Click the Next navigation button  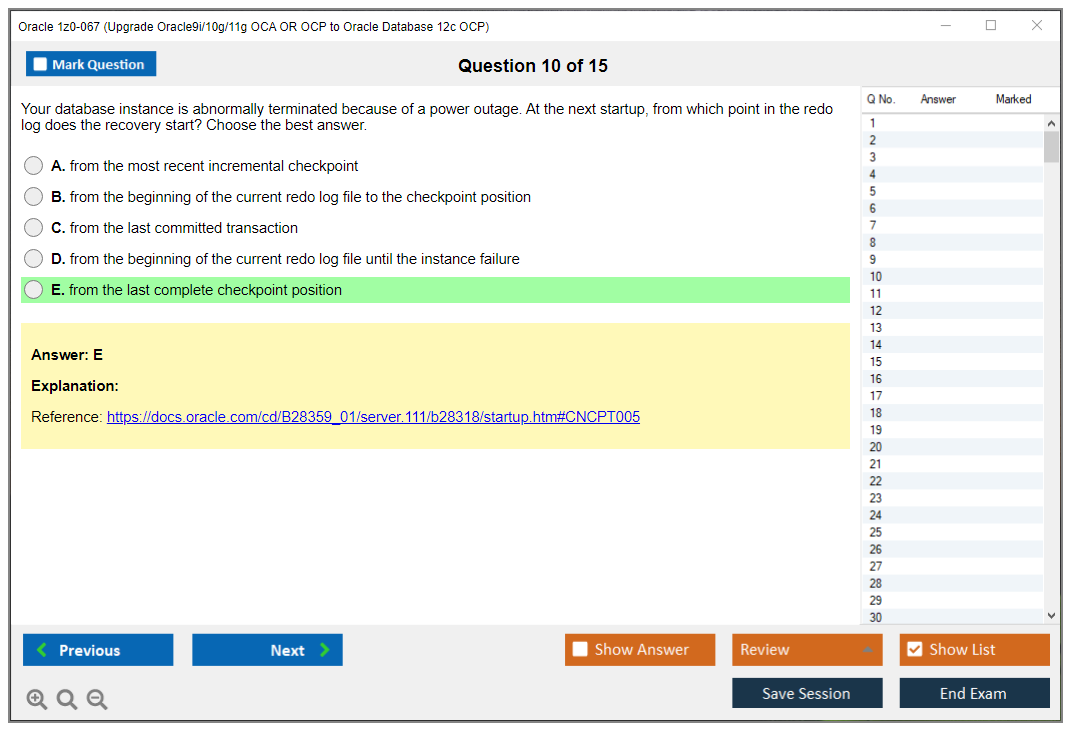tap(267, 649)
